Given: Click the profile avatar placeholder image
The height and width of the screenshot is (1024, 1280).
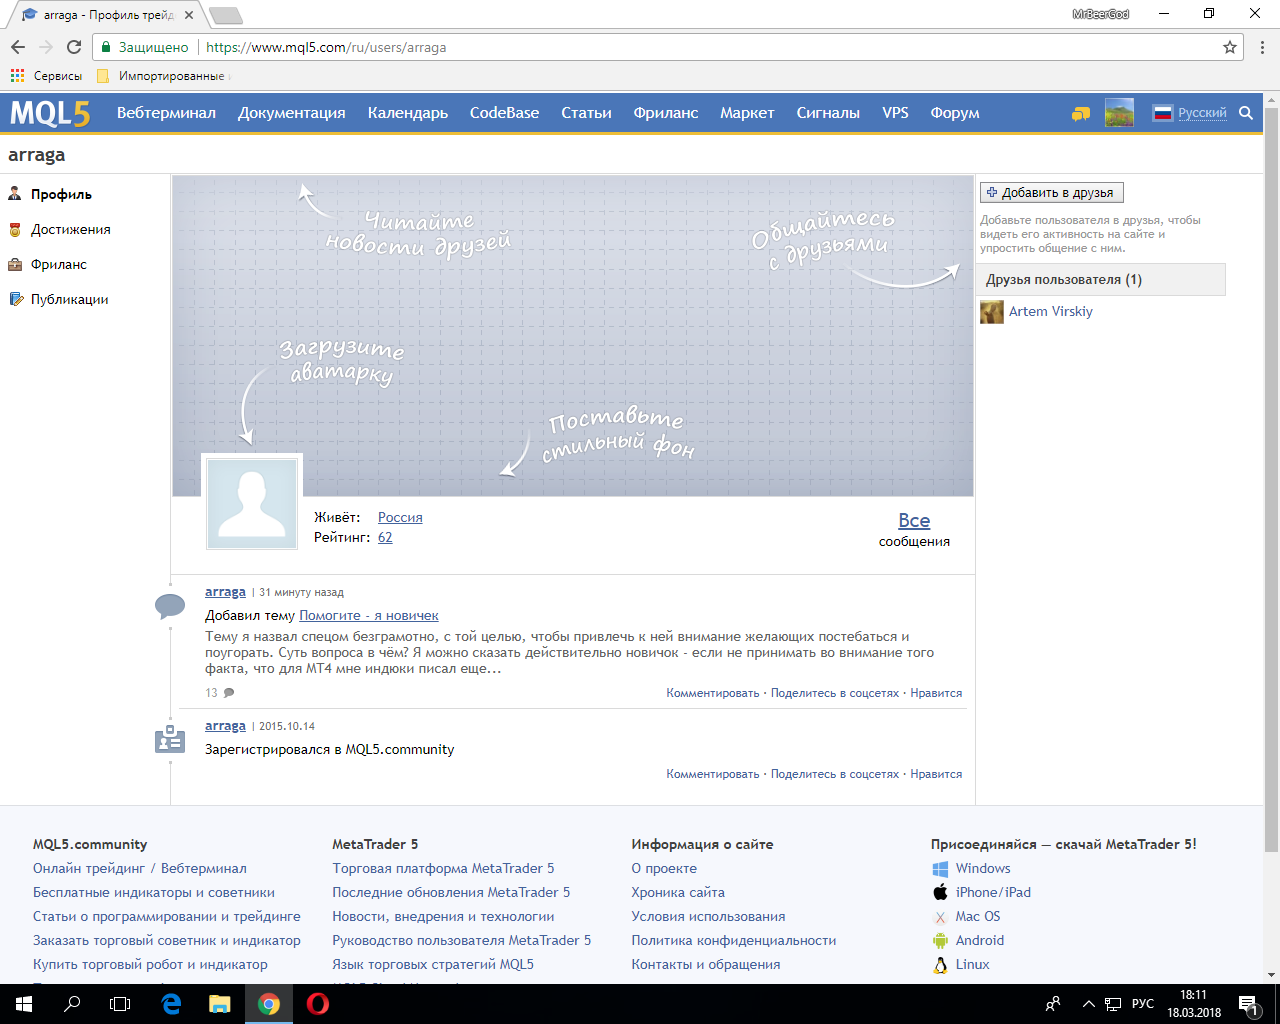Looking at the screenshot, I should [x=252, y=502].
